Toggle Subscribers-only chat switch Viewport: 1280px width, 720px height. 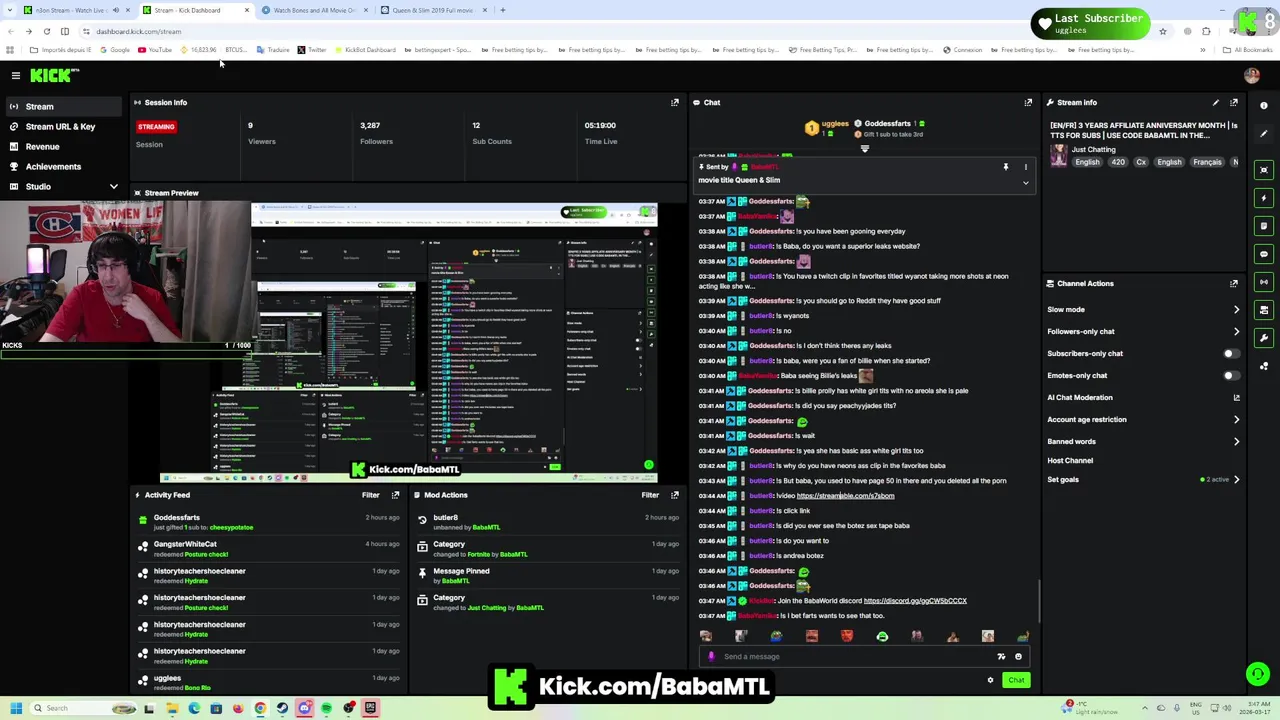(x=1231, y=354)
